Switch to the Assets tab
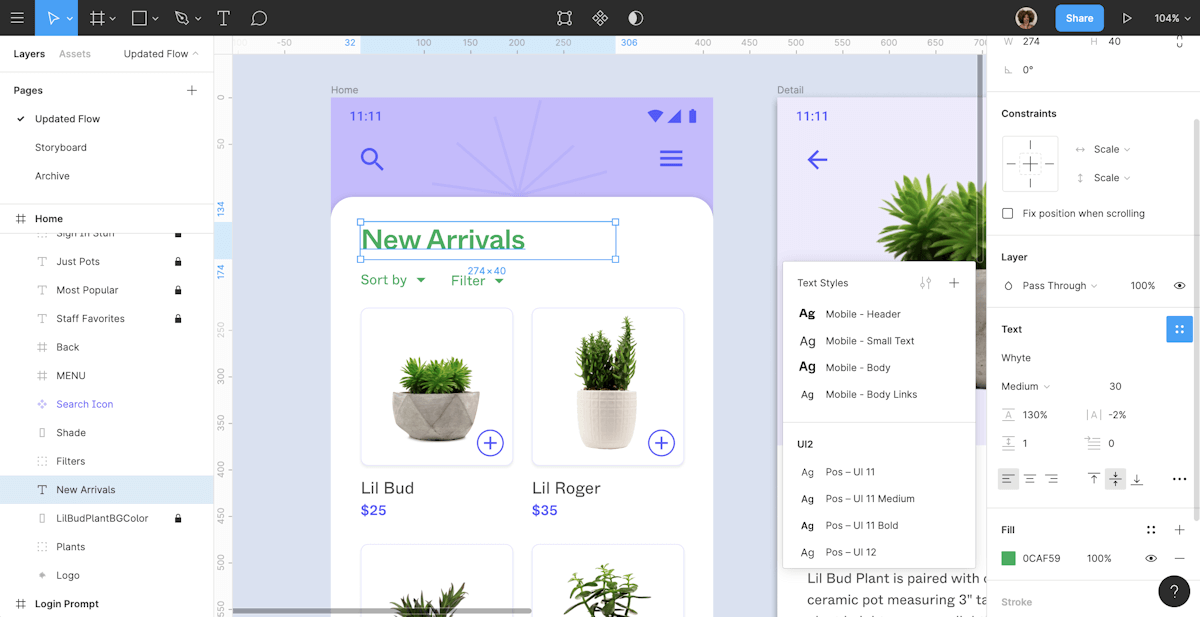 (77, 53)
